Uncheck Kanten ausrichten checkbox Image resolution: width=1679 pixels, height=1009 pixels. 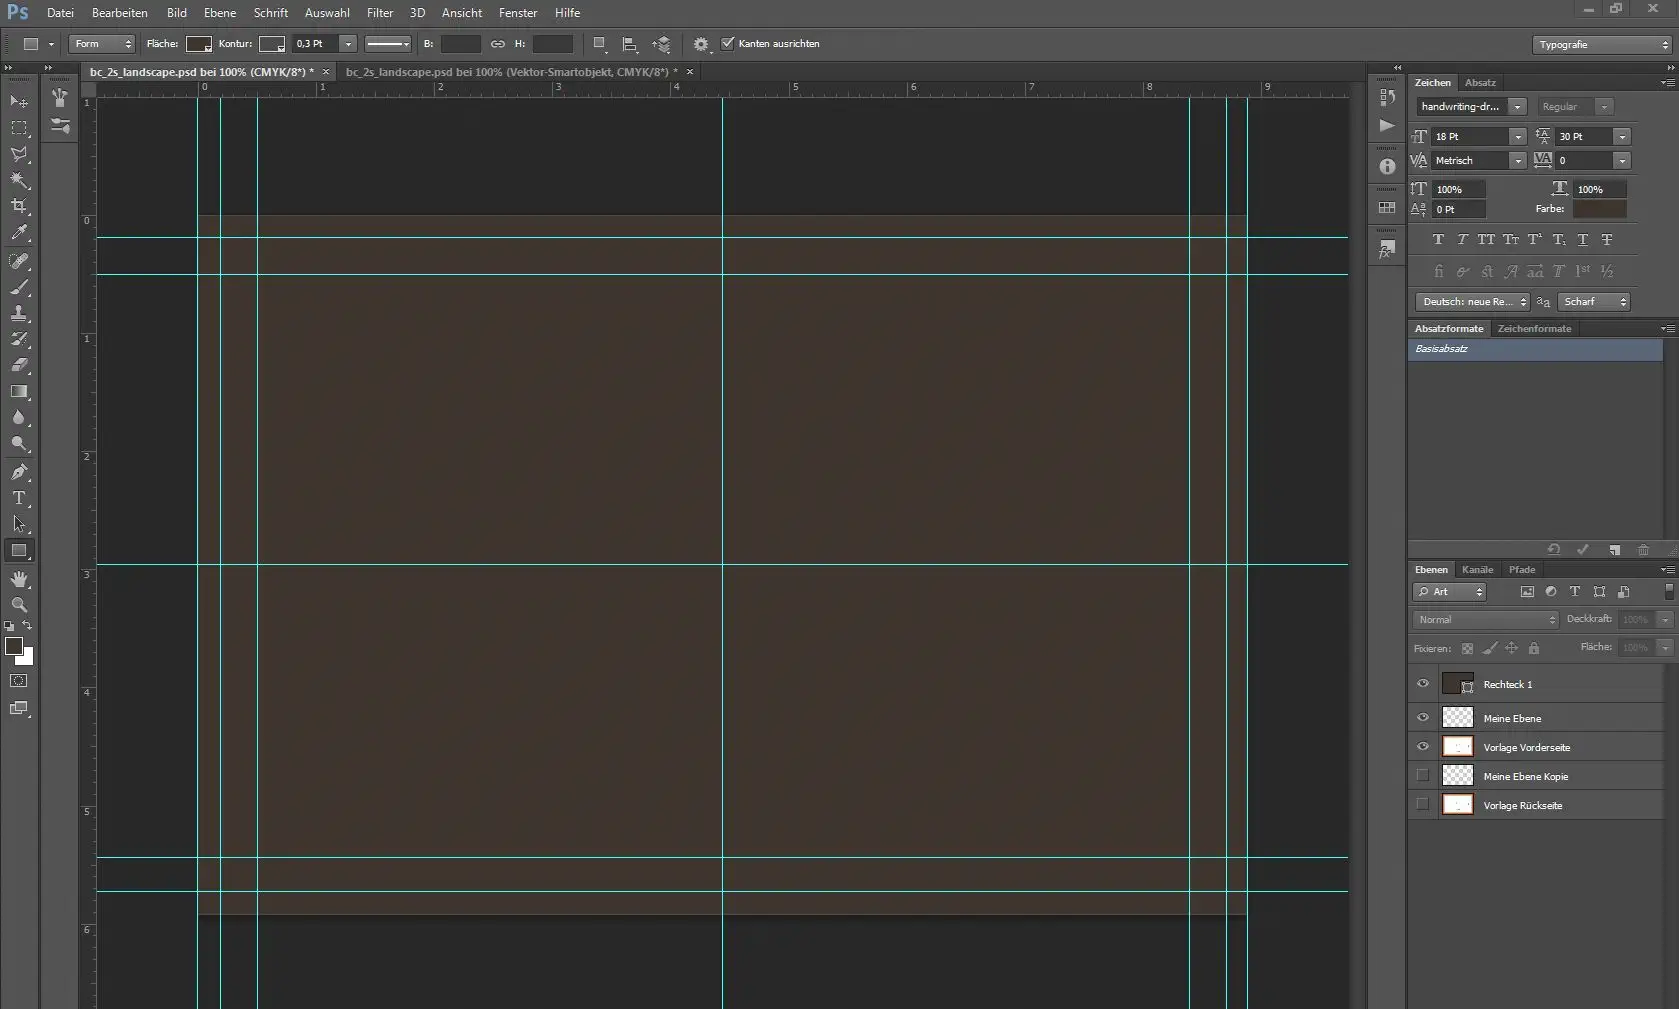pos(728,44)
